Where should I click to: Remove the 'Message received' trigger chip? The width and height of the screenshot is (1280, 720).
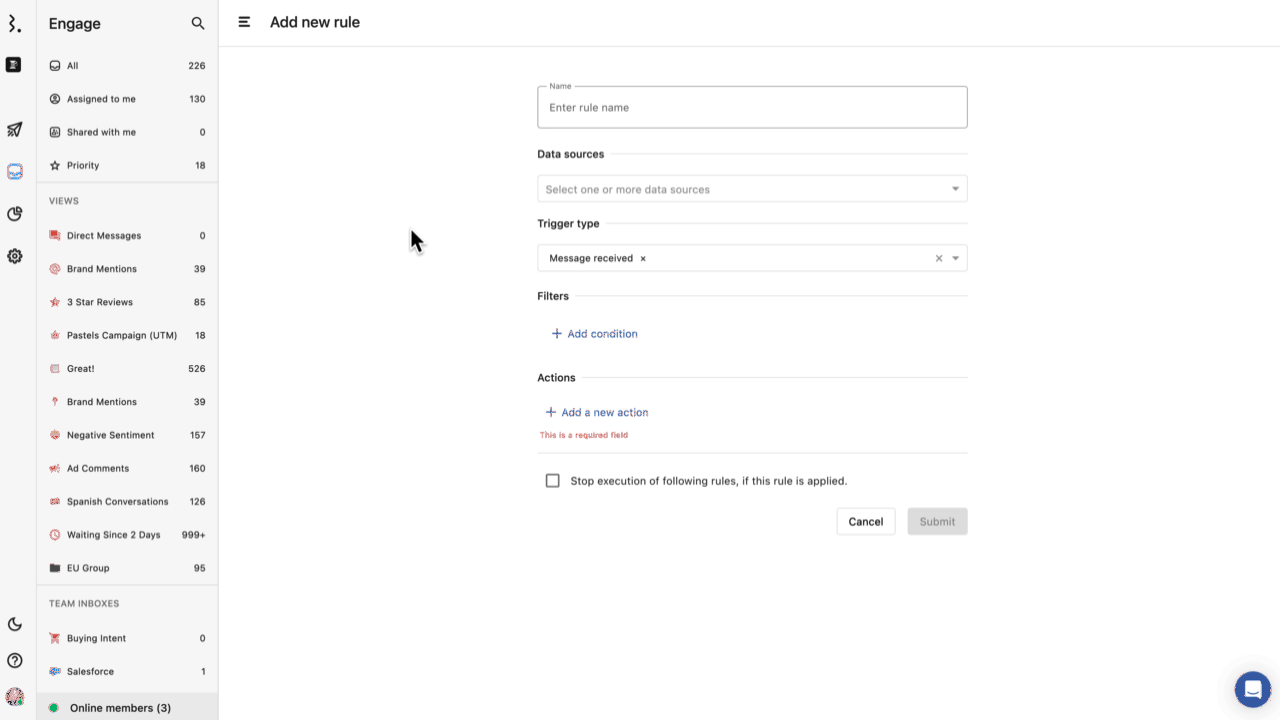click(x=643, y=258)
